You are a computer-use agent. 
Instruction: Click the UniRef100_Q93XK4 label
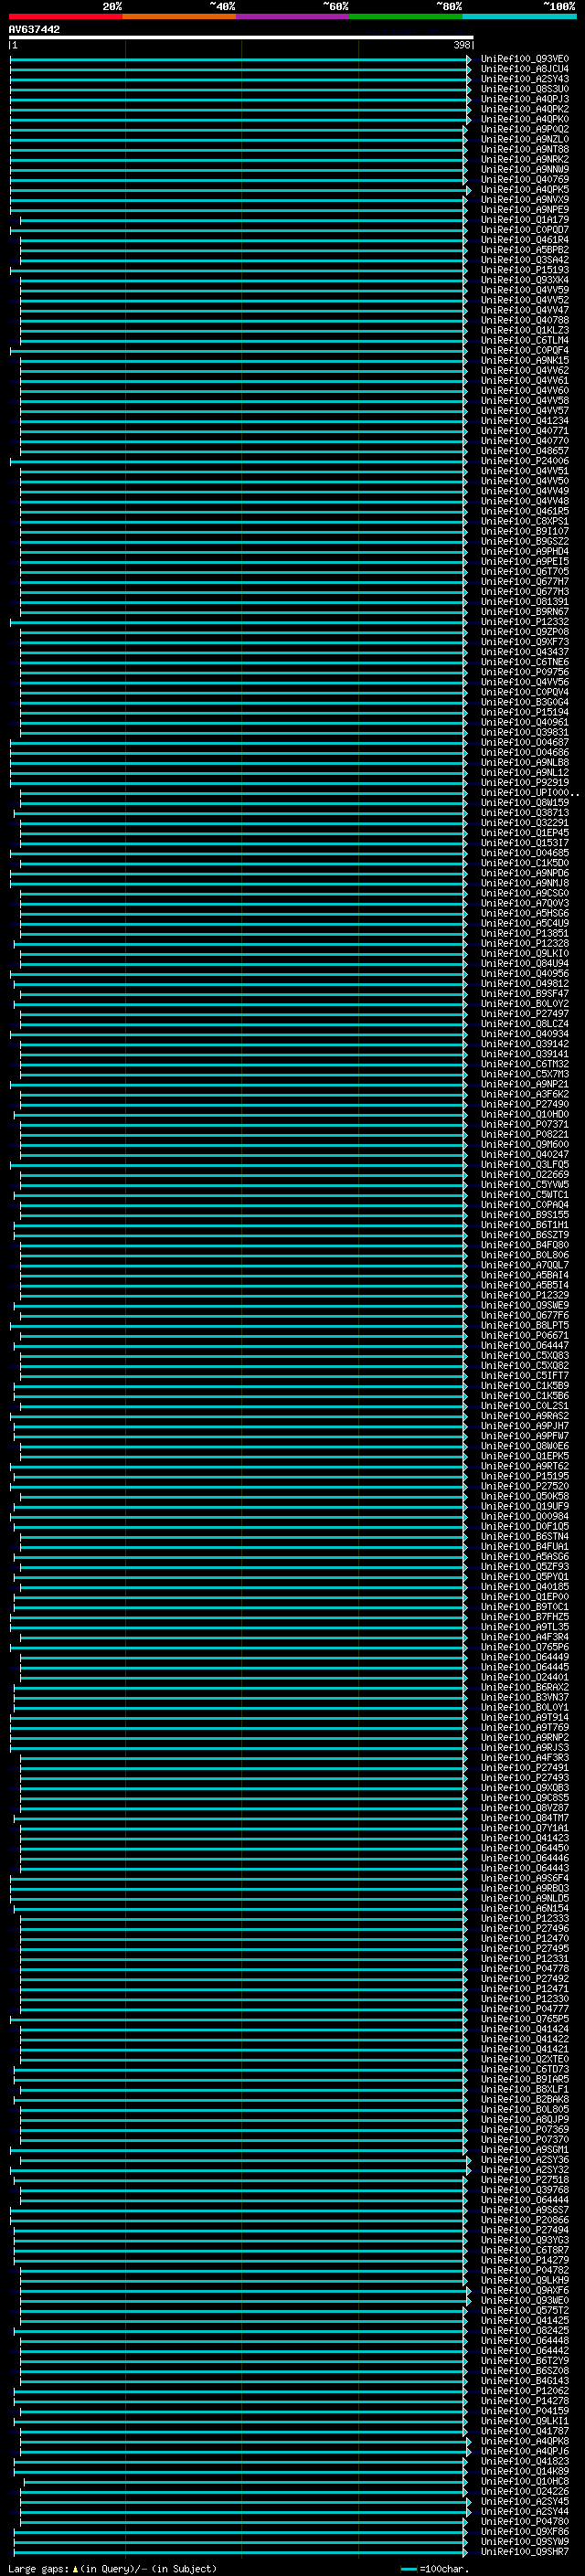click(x=524, y=280)
